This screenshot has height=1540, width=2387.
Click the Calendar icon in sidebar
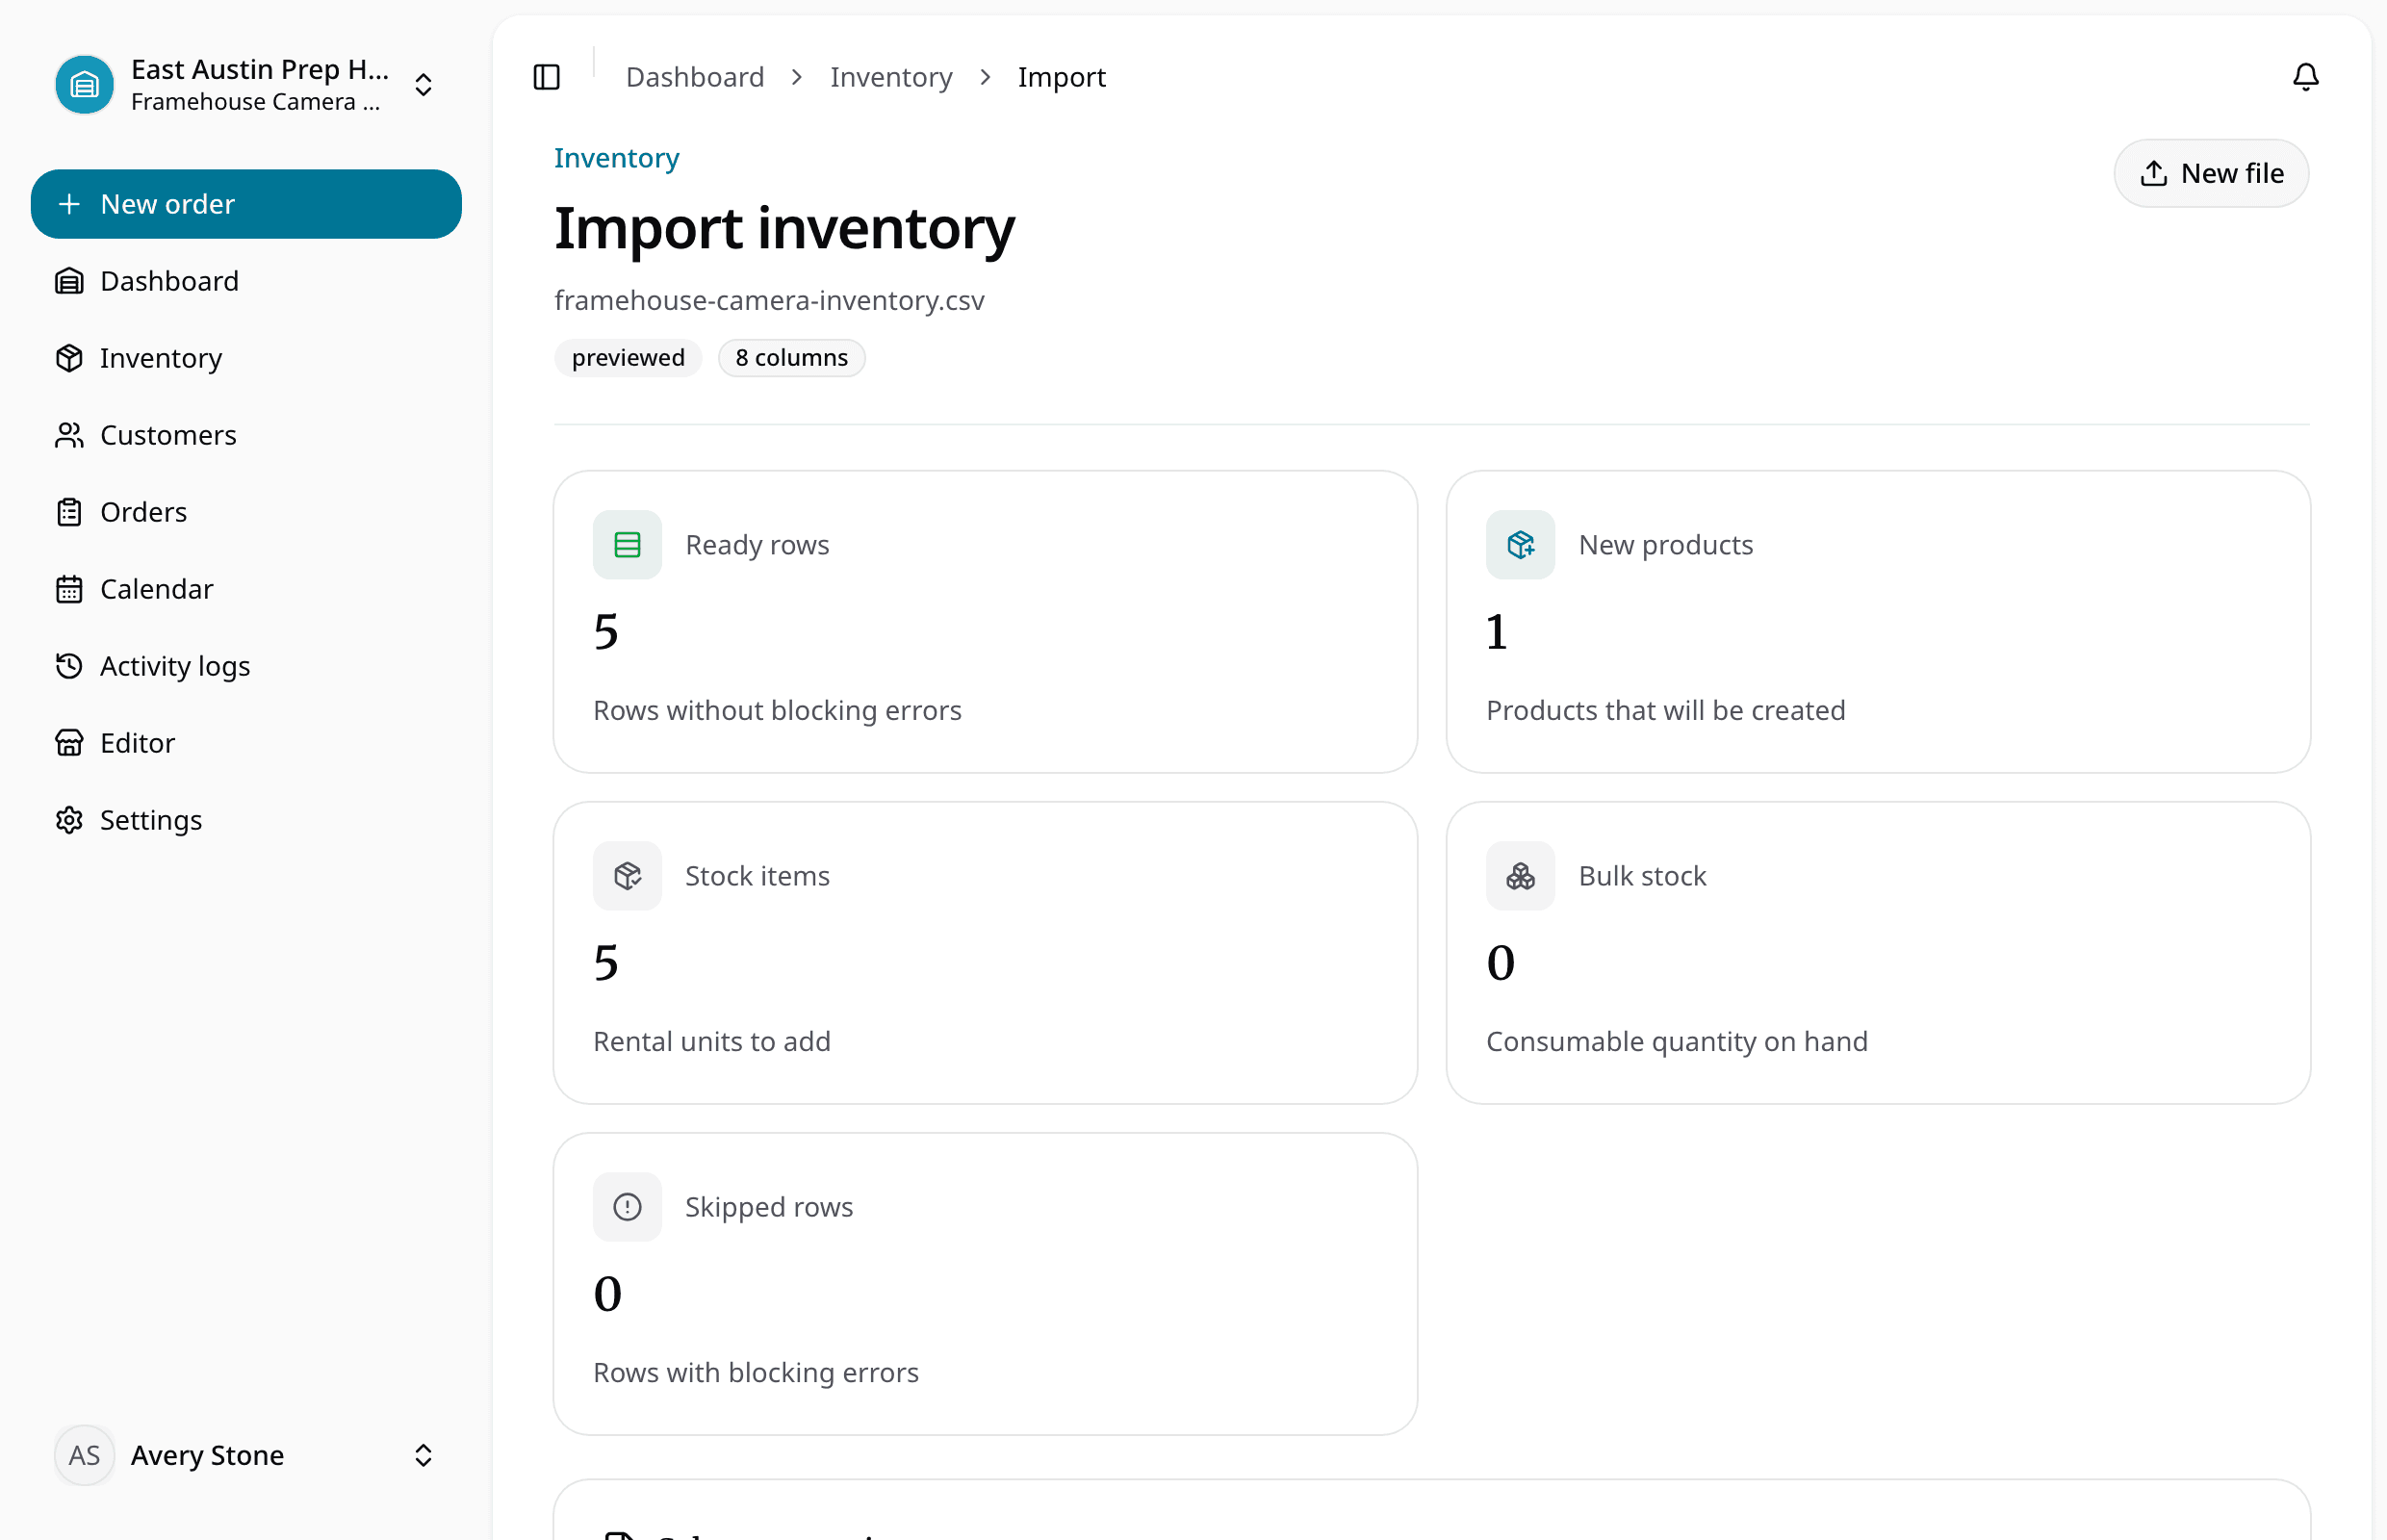coord(69,589)
